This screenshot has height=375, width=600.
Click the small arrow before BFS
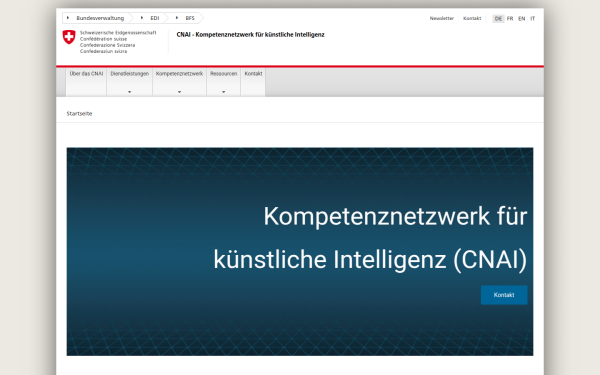(177, 18)
